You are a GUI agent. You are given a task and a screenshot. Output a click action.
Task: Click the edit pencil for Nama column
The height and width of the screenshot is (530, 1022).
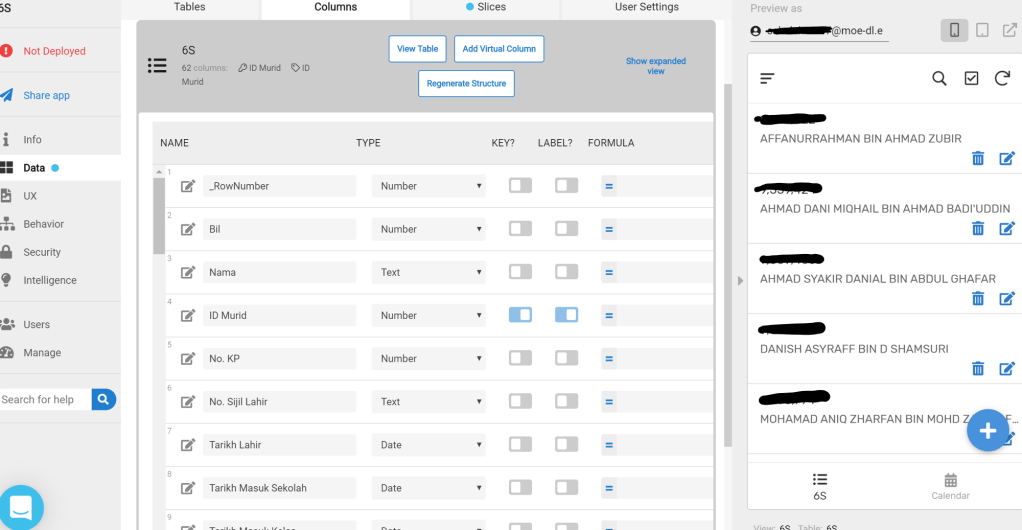[x=188, y=272]
